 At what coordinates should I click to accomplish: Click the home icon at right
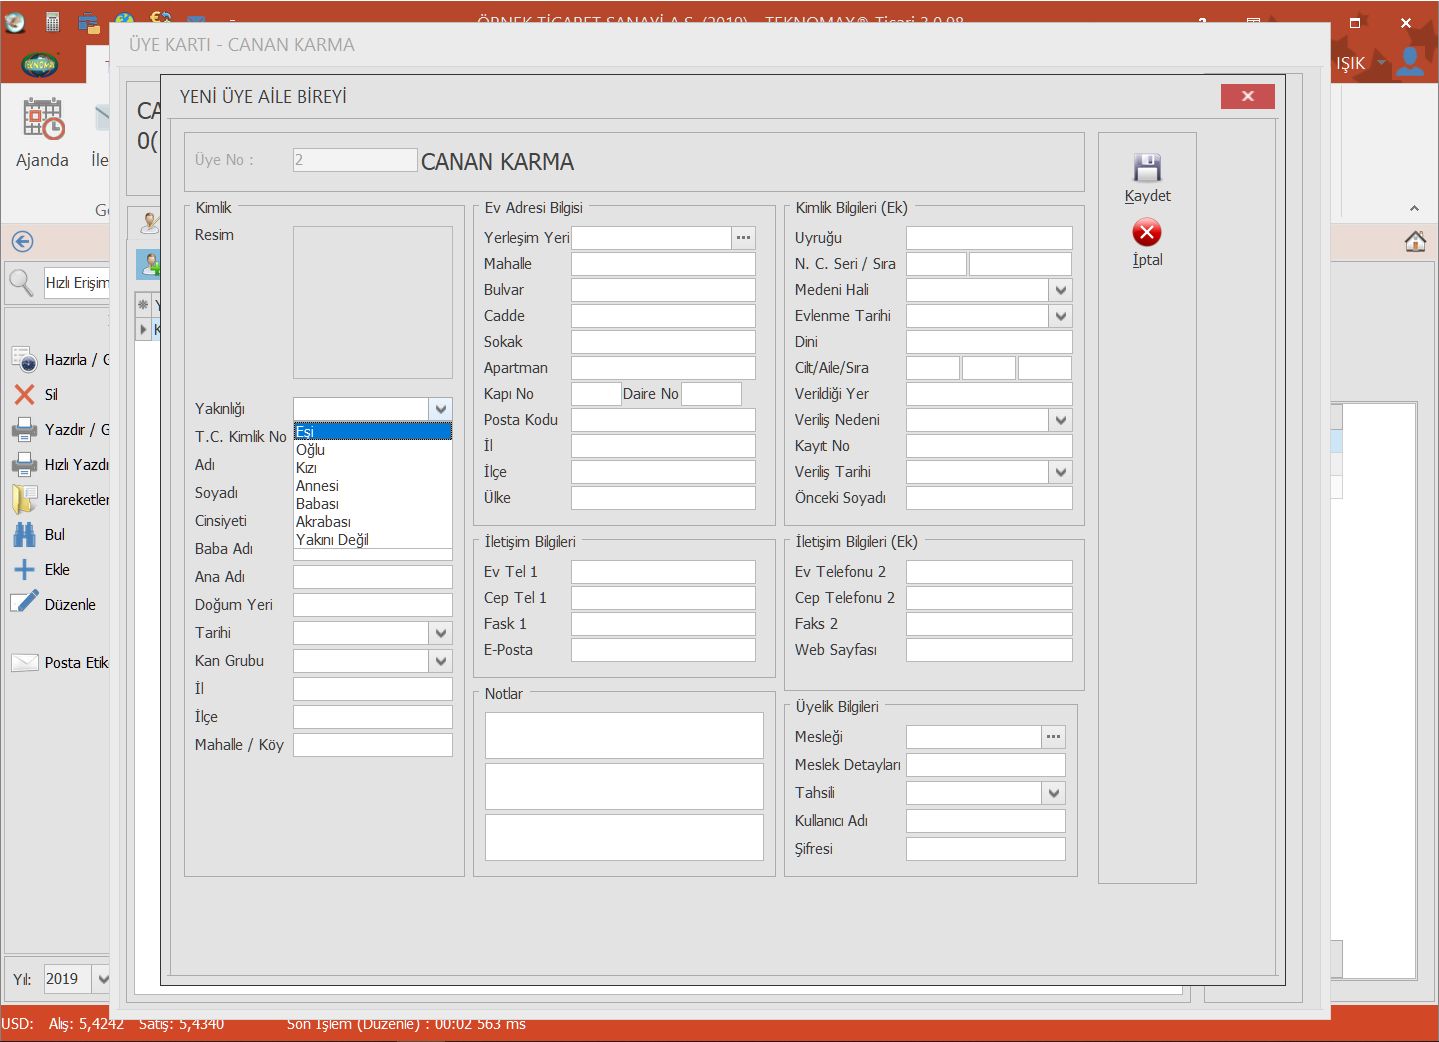click(x=1415, y=241)
